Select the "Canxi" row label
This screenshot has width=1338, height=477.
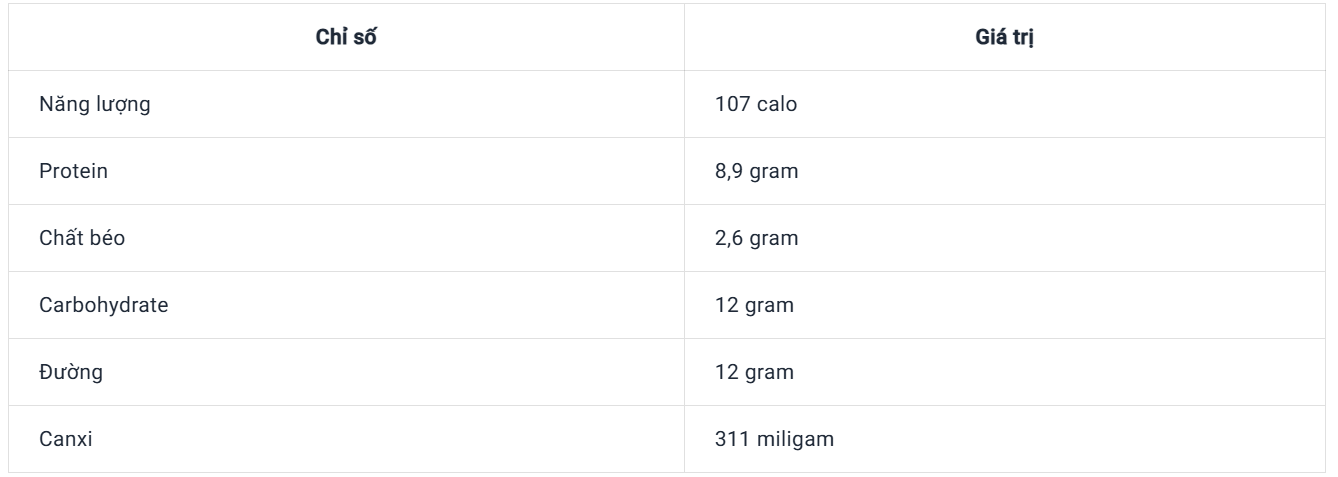(66, 439)
